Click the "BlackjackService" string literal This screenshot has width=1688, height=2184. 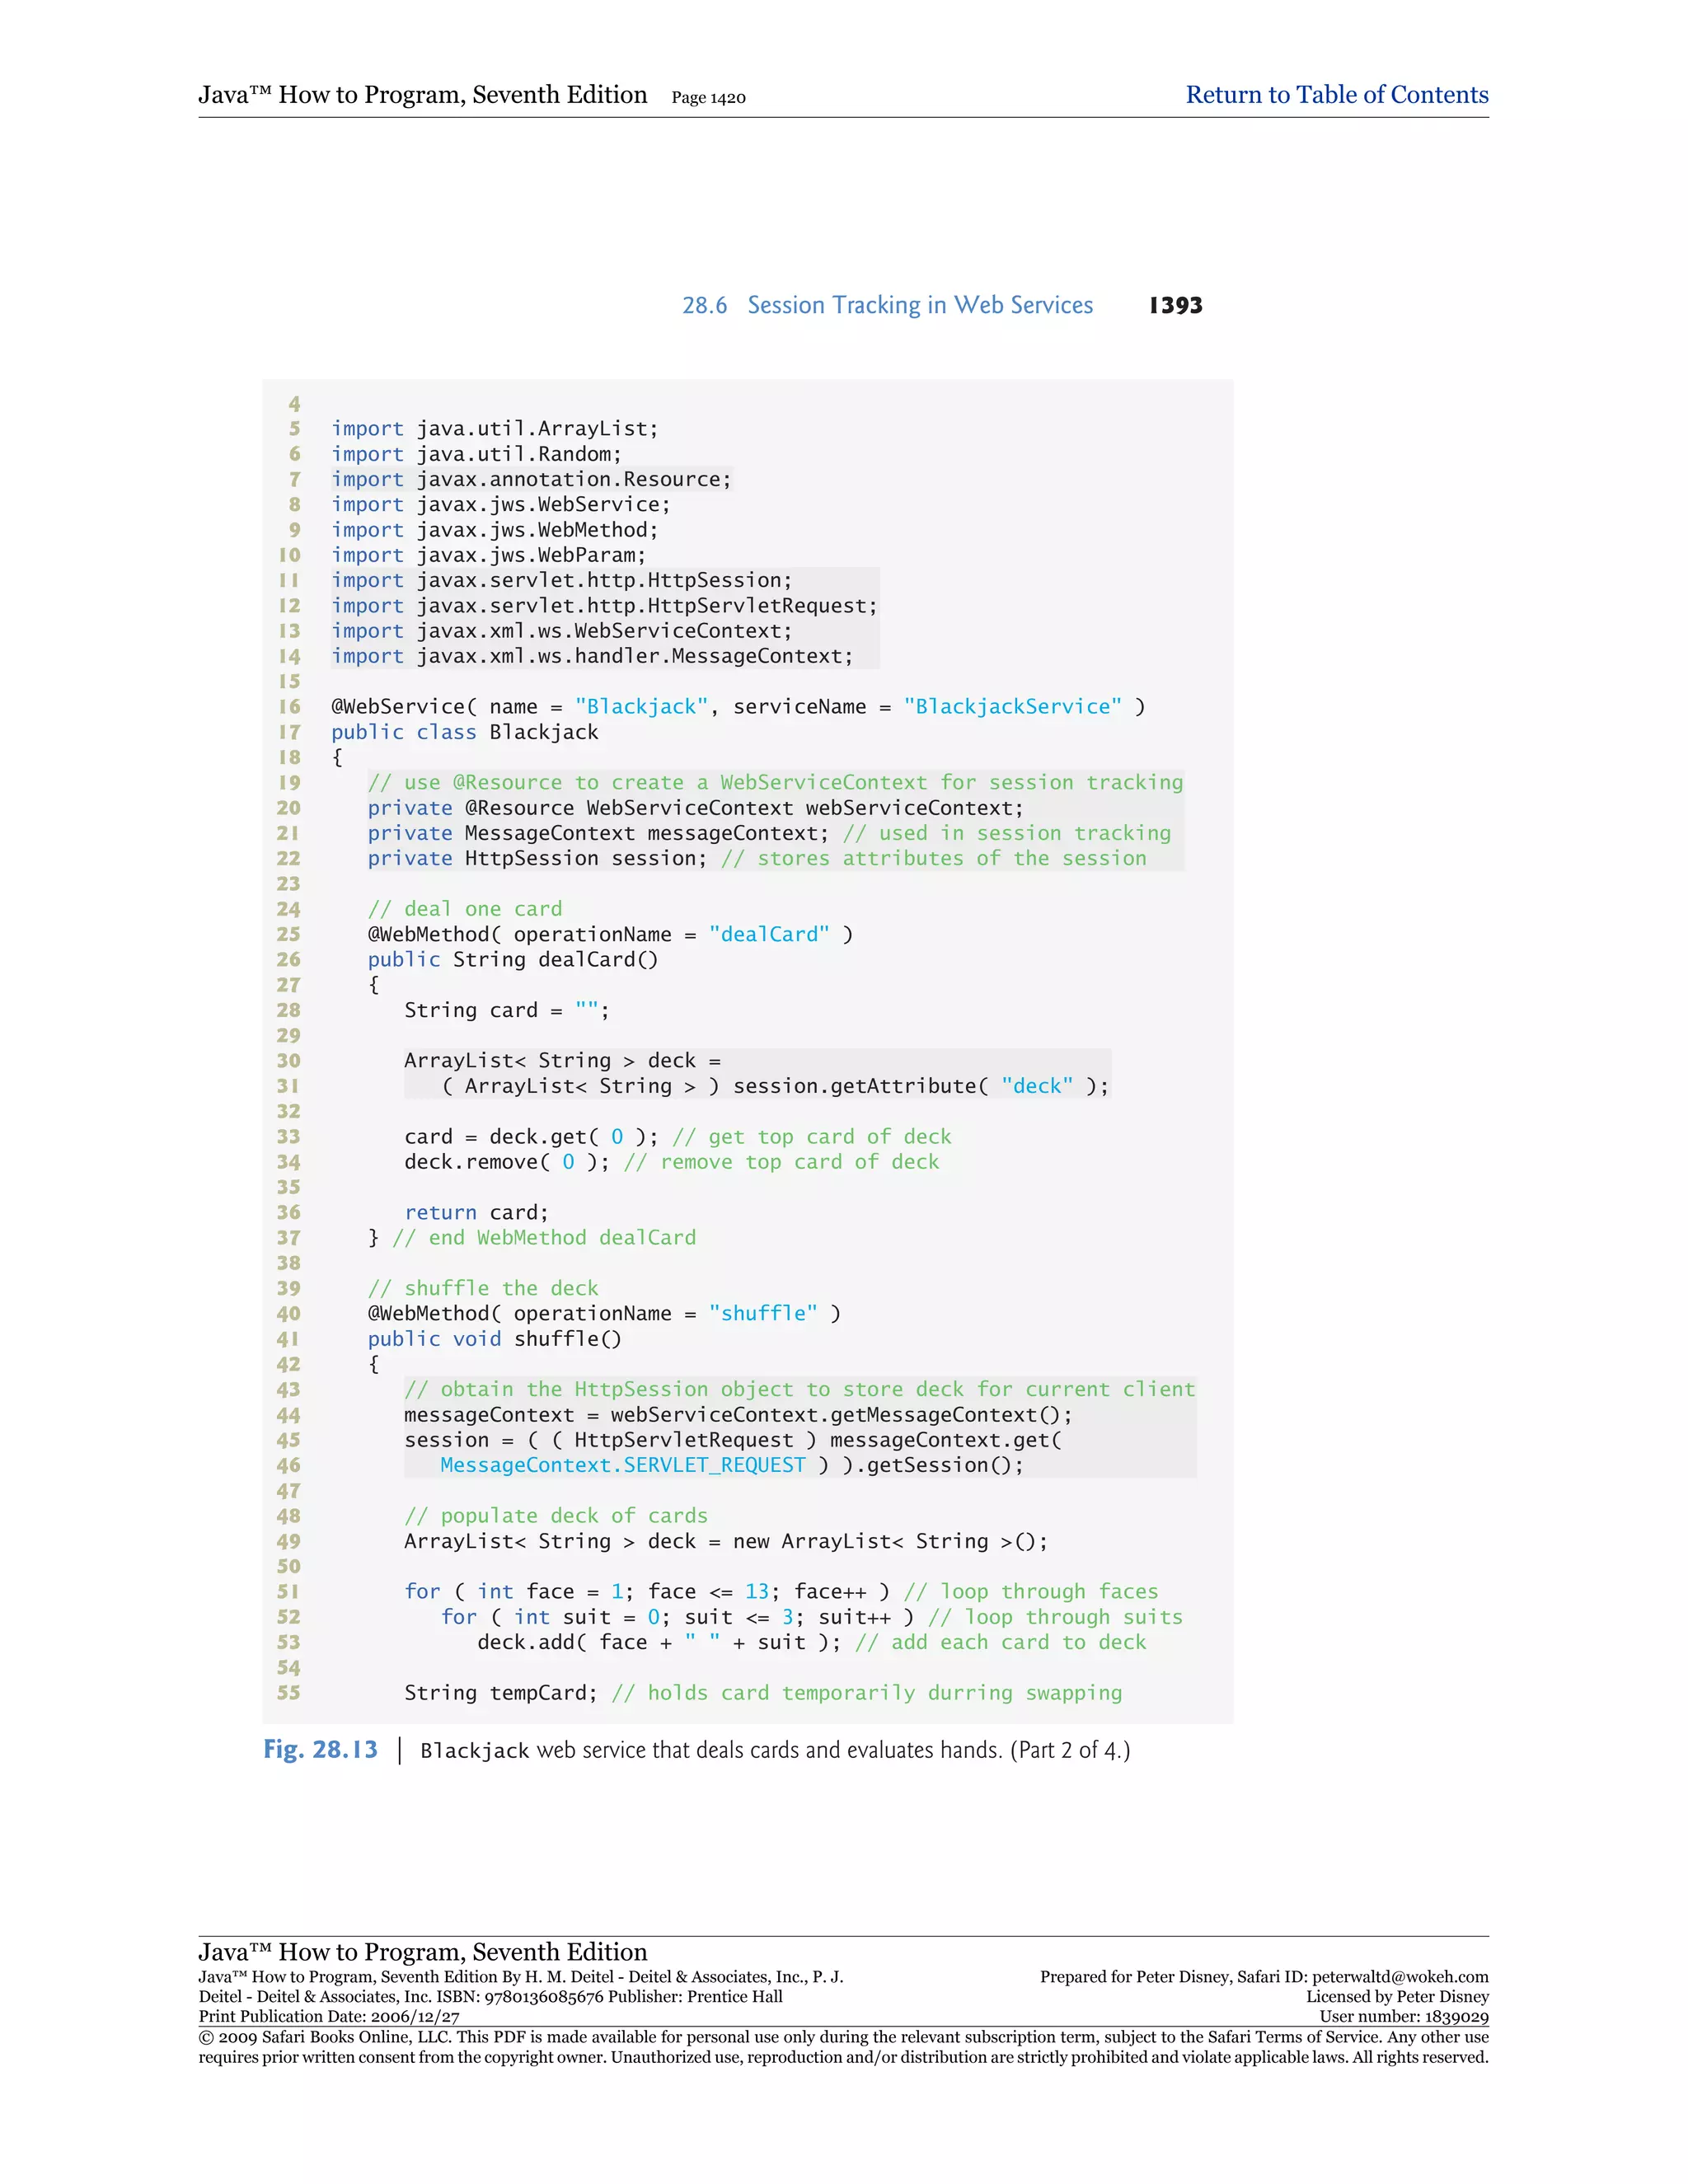1012,707
